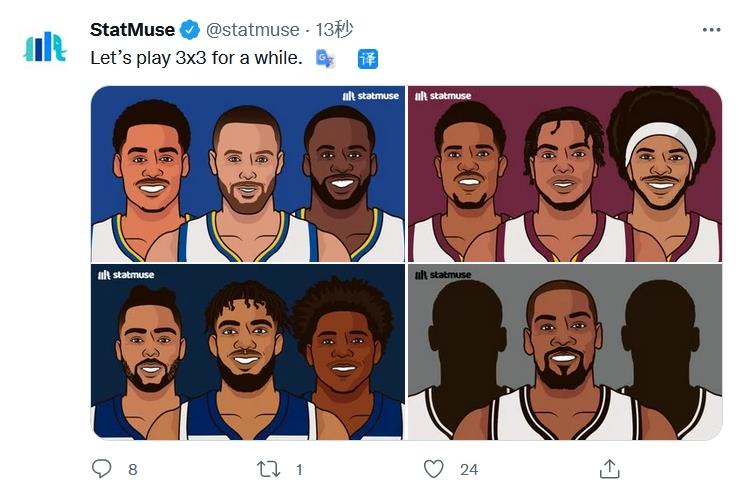
Task: Click the reply count 8
Action: pyautogui.click(x=133, y=468)
